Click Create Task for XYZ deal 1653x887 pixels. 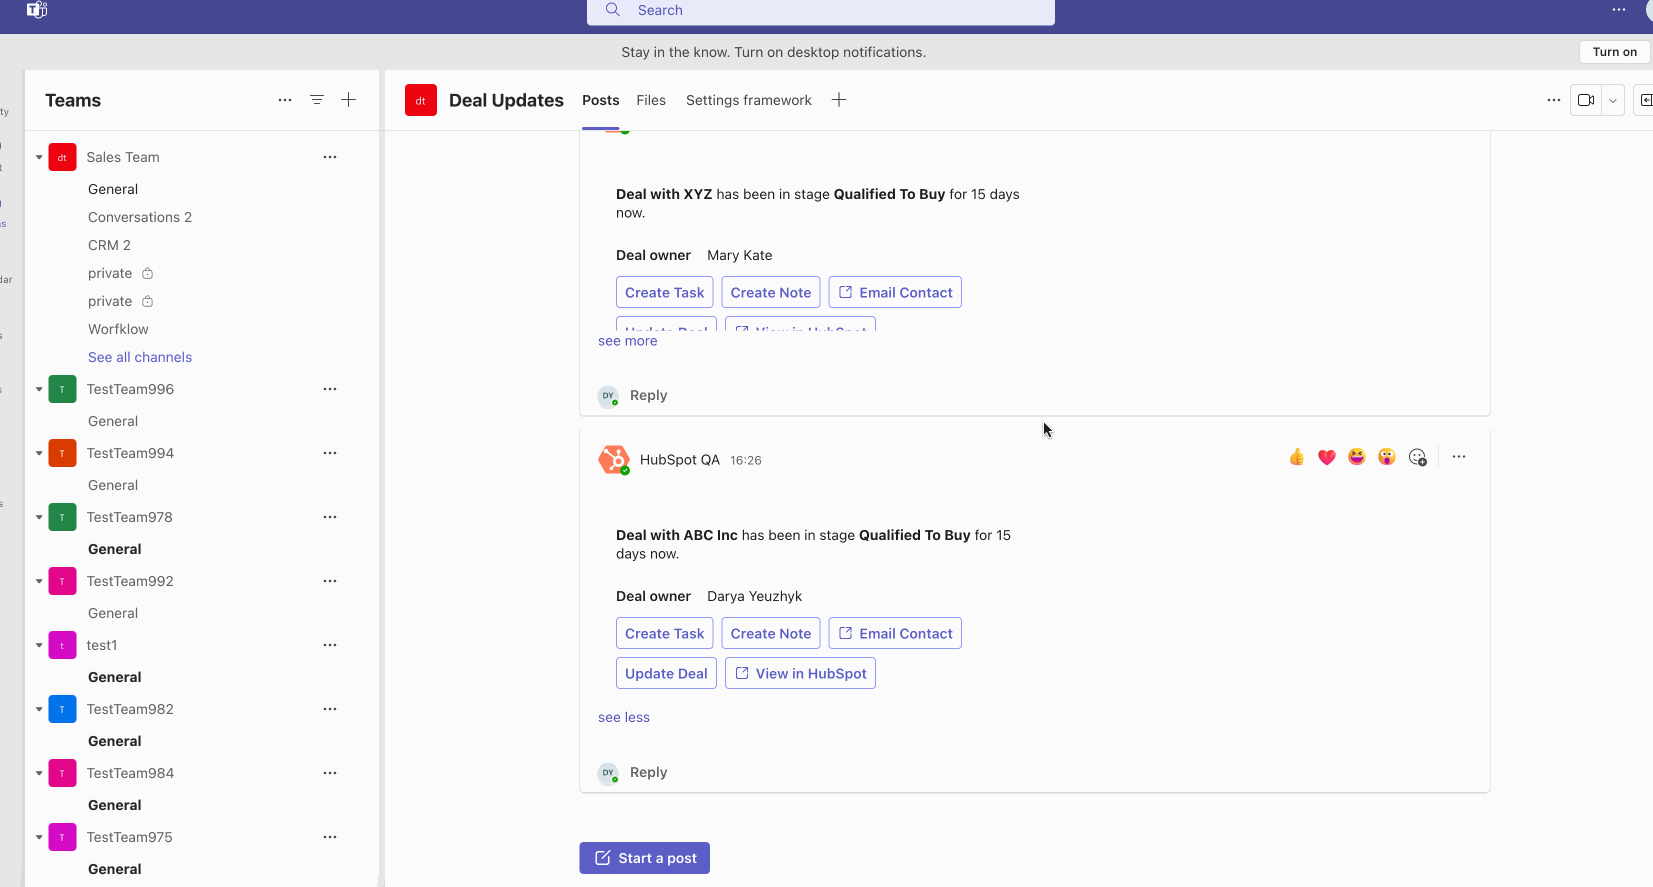pos(665,292)
